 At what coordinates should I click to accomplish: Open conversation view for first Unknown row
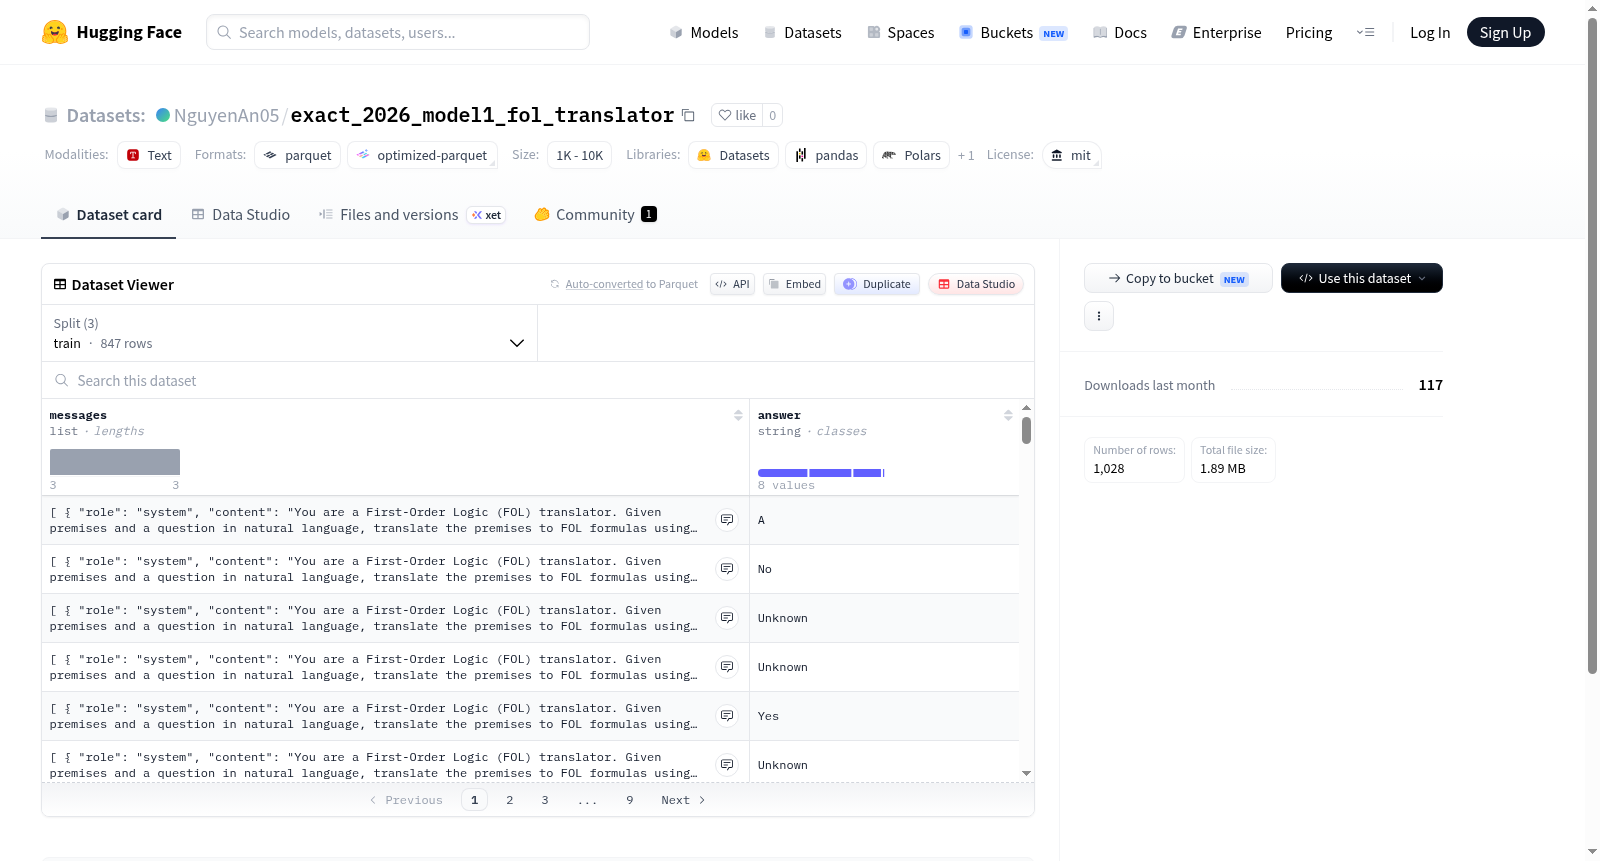[x=727, y=618]
